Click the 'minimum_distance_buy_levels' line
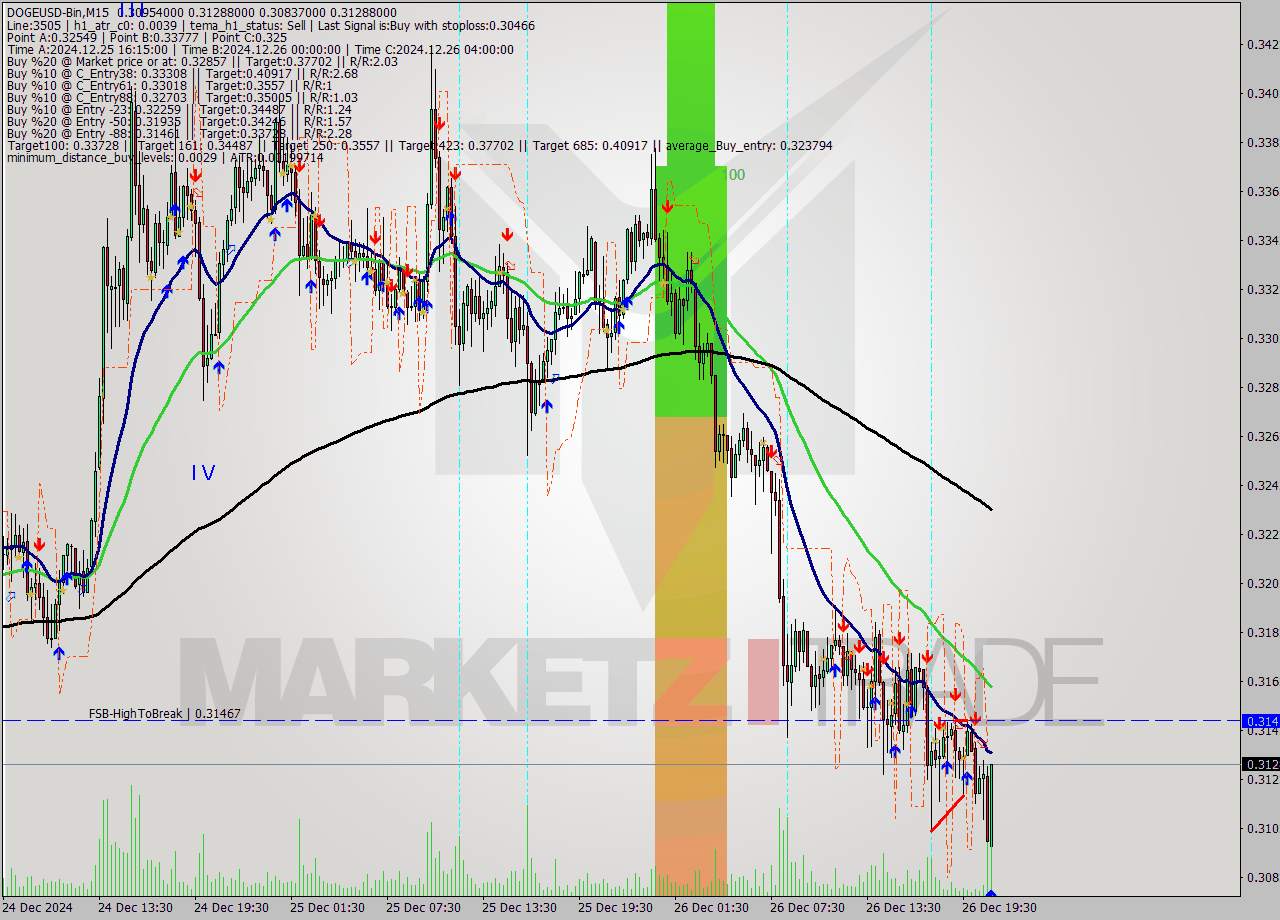The width and height of the screenshot is (1280, 920). [165, 157]
